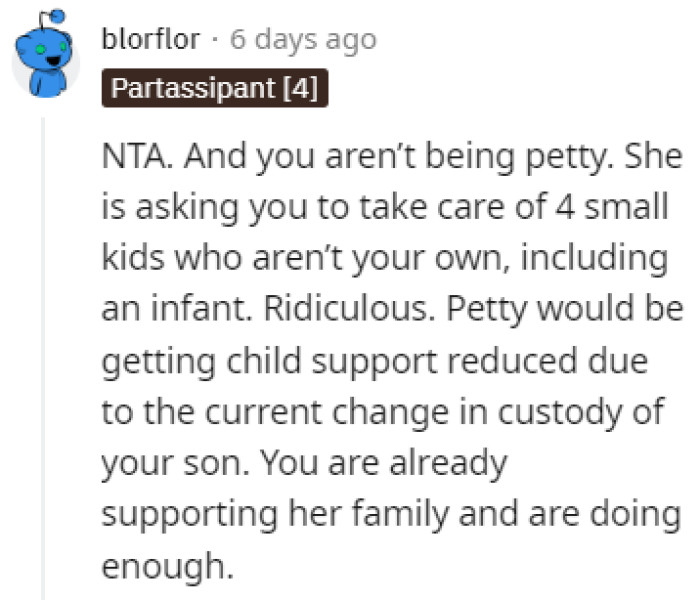Click the "your son. You are already" line

coord(304,464)
